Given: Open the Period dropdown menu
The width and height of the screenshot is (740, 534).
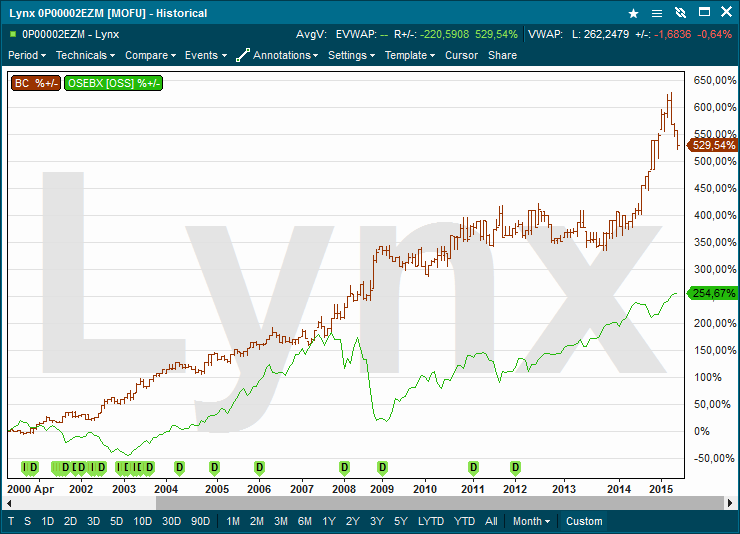Looking at the screenshot, I should pos(27,55).
